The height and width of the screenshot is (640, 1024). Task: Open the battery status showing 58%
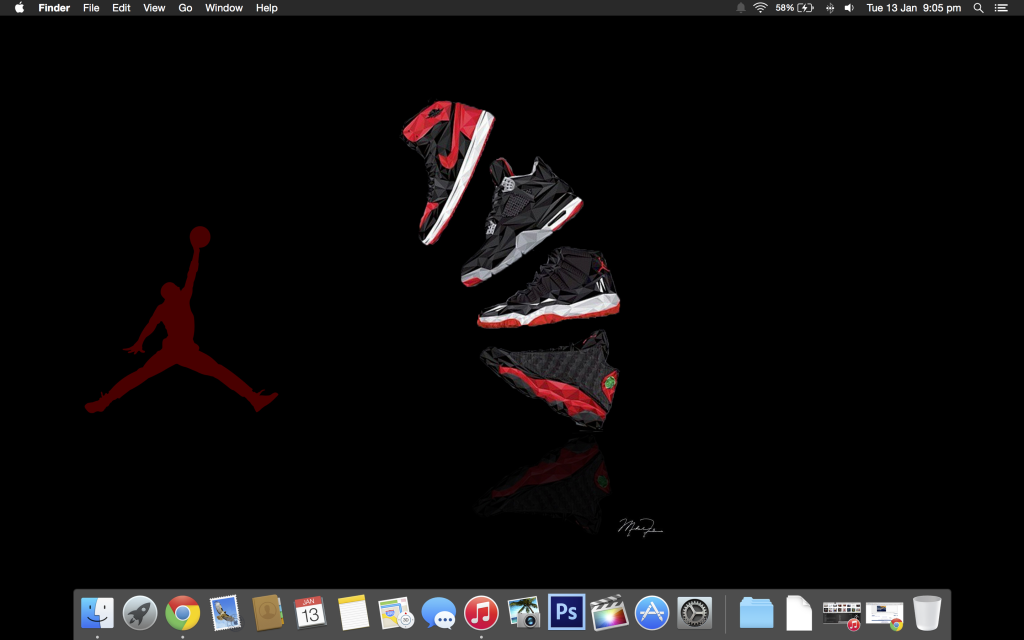coord(795,8)
